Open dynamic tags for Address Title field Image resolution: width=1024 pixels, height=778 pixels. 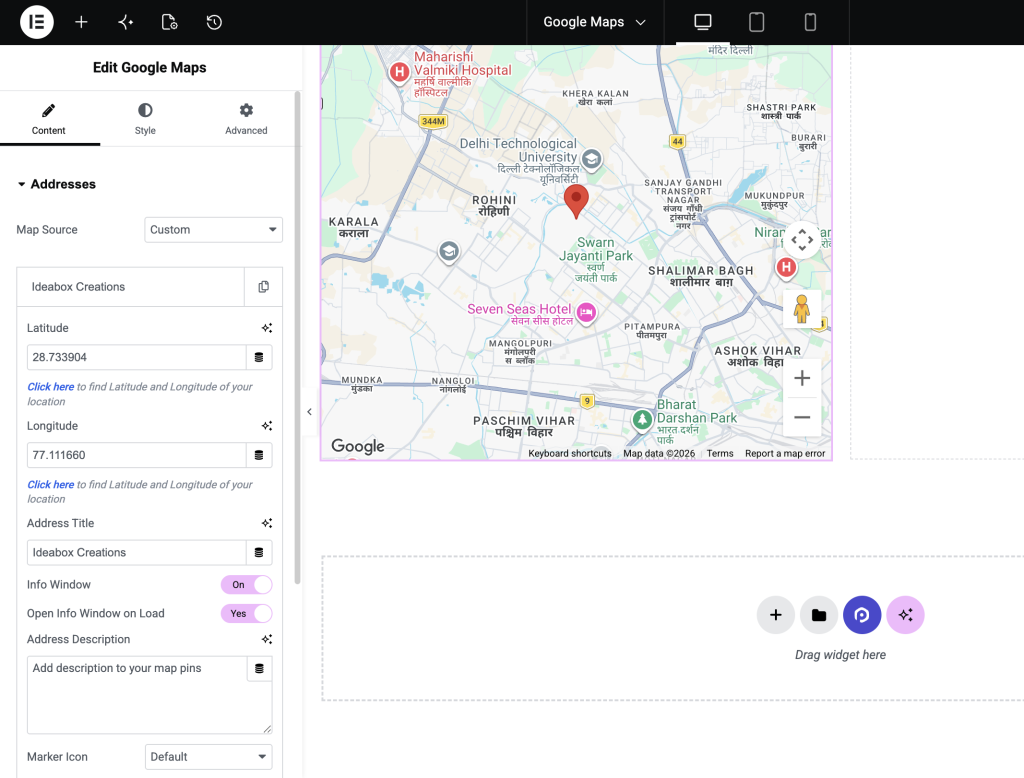(259, 553)
